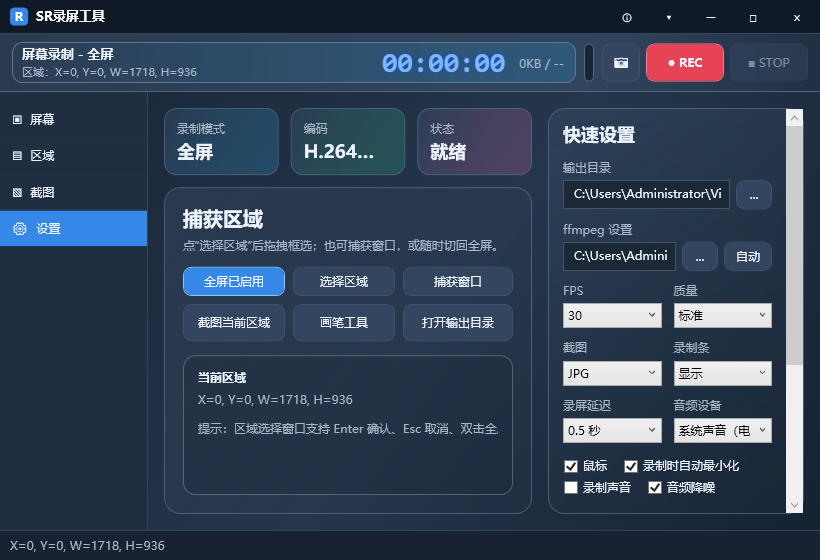Click the 设置 gear icon
Image resolution: width=820 pixels, height=560 pixels.
[20, 228]
